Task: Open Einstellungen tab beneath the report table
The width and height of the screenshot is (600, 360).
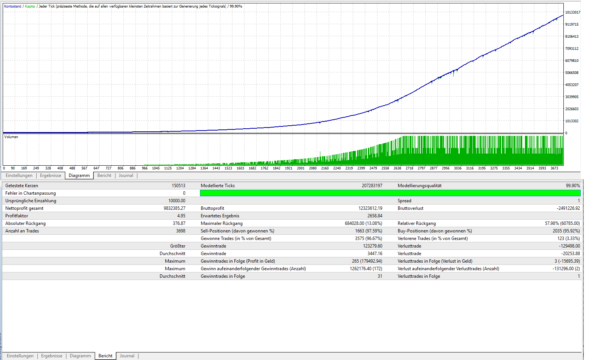Action: (x=20, y=356)
